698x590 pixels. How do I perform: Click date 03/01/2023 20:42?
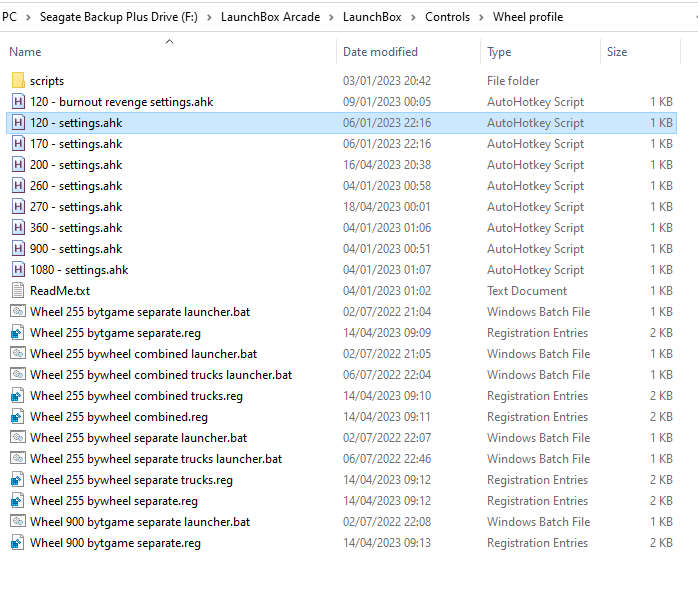(387, 81)
